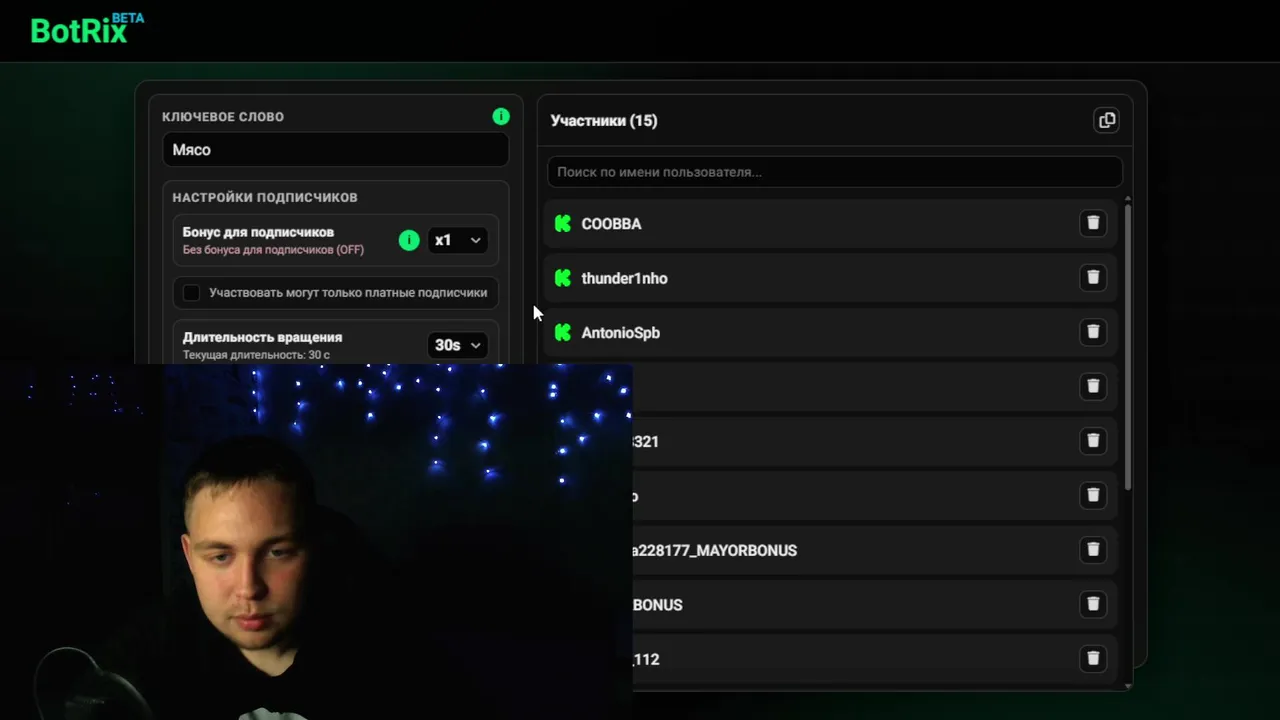
Task: Delete participant thunder1nho
Action: [1093, 277]
